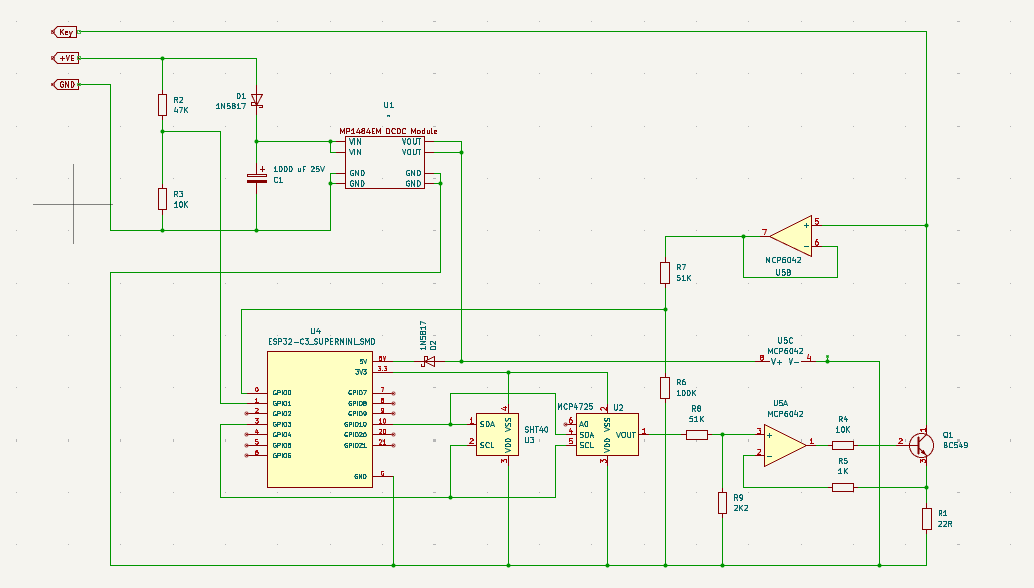Image resolution: width=1034 pixels, height=588 pixels.
Task: Select the C1 polarized capacitor symbol
Action: pos(257,177)
